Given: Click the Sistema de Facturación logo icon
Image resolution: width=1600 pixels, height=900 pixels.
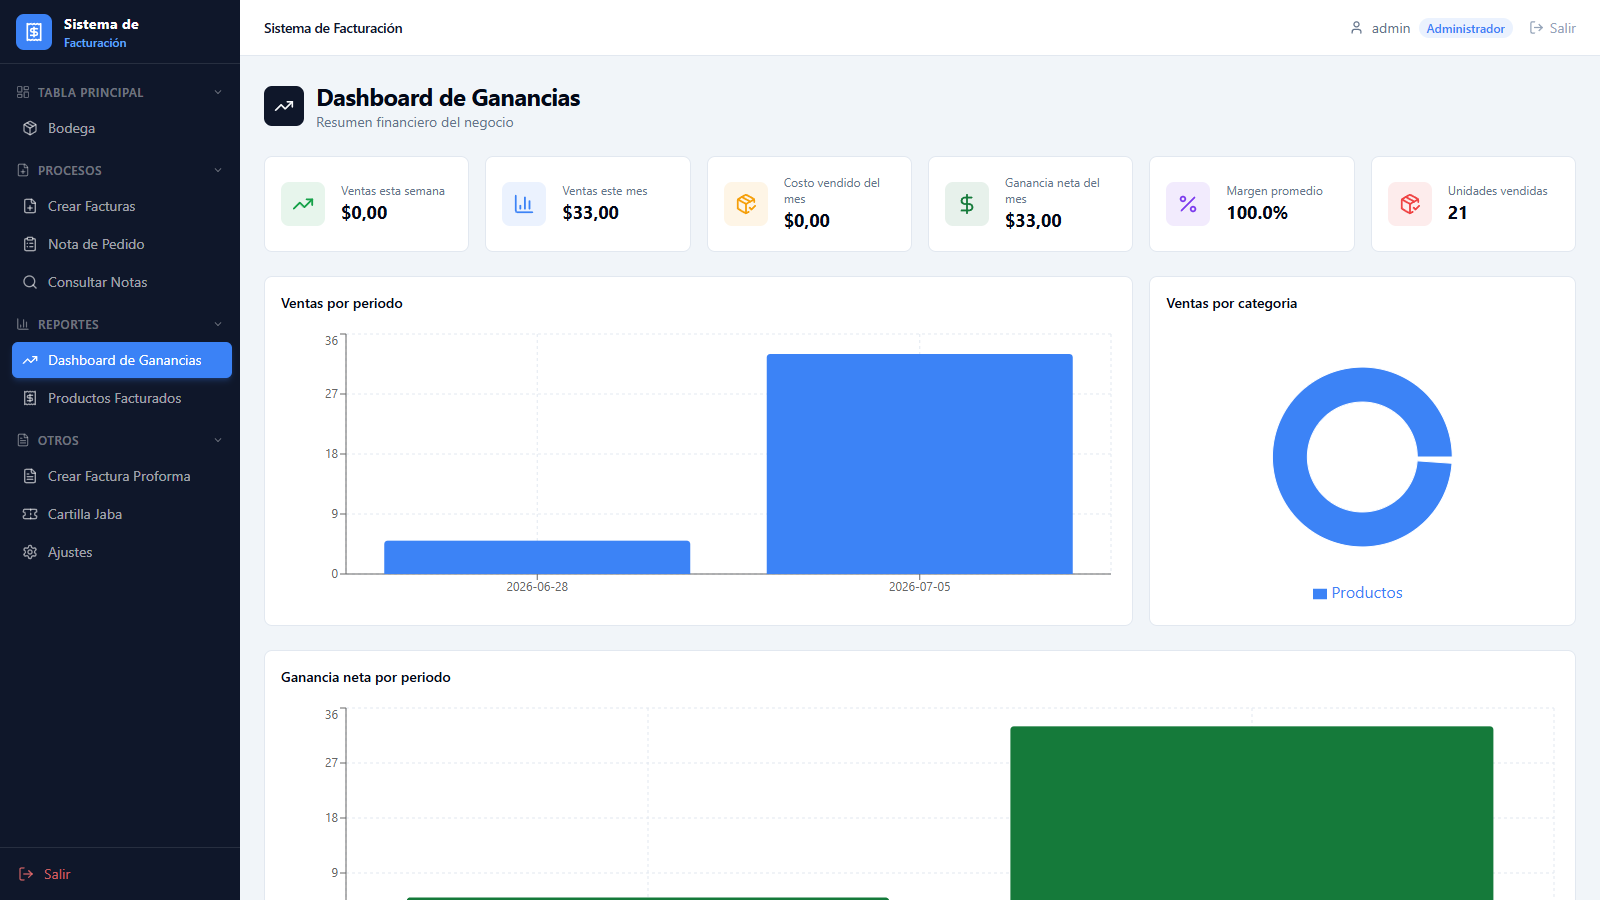Looking at the screenshot, I should [34, 32].
